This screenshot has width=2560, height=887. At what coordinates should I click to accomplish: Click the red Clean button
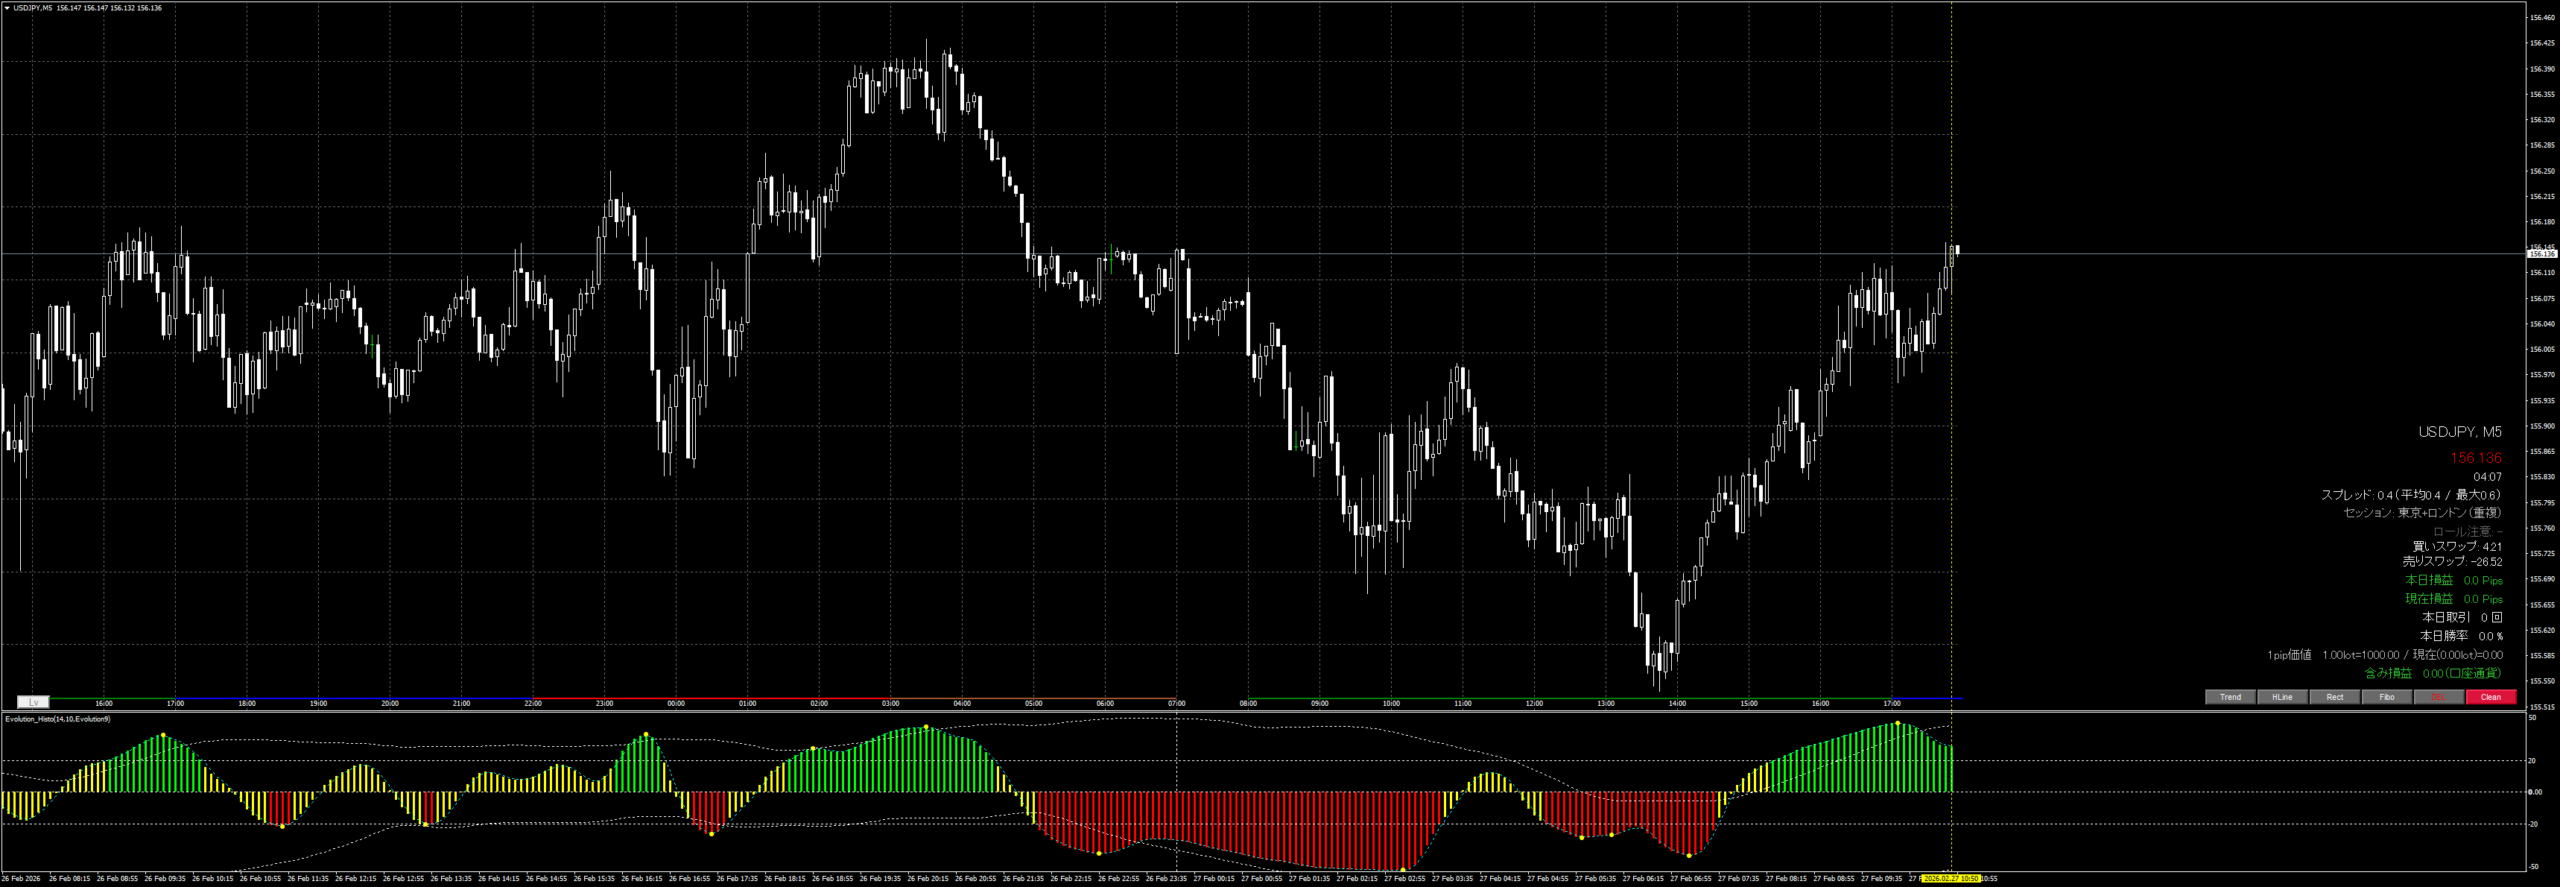2490,697
